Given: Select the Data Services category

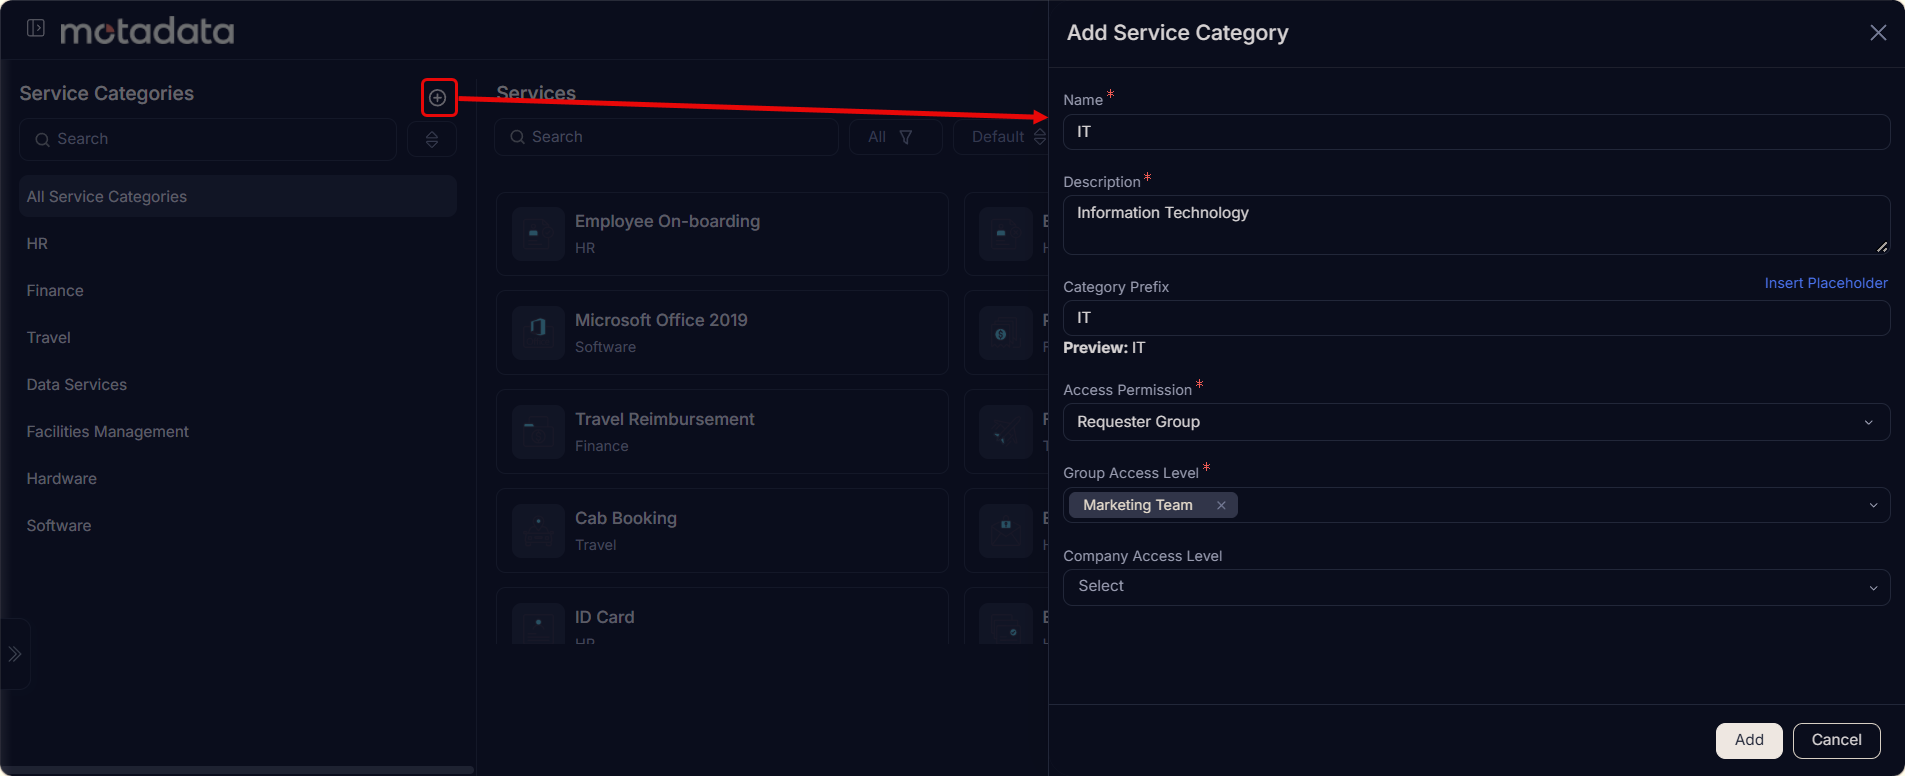Looking at the screenshot, I should pyautogui.click(x=77, y=385).
